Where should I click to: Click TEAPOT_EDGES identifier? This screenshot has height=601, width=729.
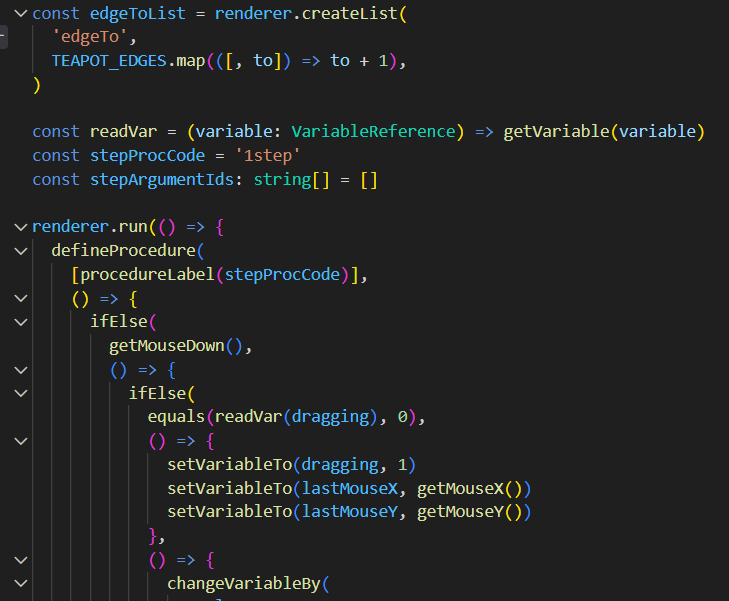tap(109, 61)
